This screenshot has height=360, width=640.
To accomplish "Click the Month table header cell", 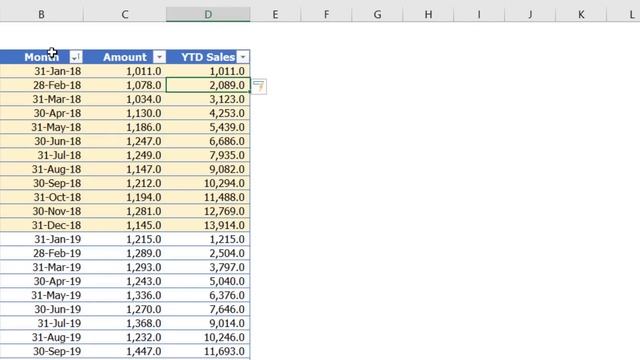I will [x=41, y=57].
